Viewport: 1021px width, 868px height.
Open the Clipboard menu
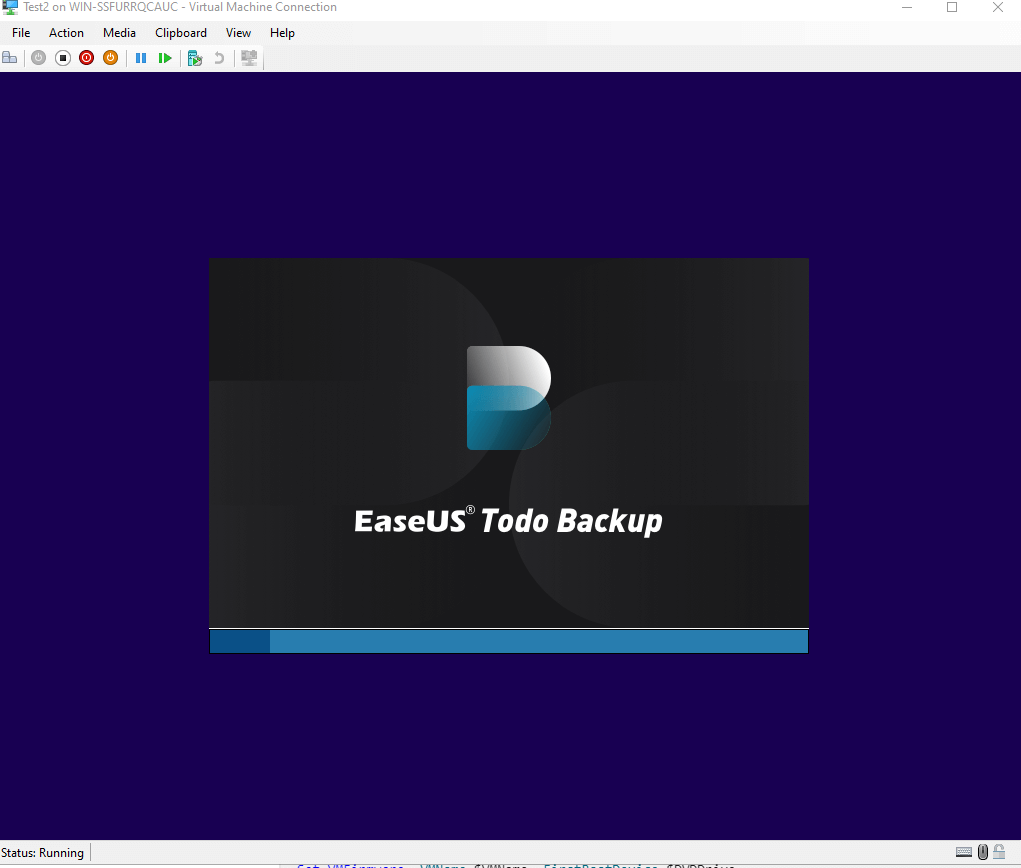(181, 33)
